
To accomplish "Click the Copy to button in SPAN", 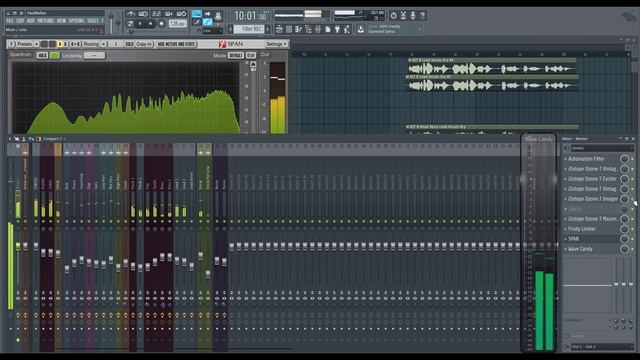I will tap(144, 44).
